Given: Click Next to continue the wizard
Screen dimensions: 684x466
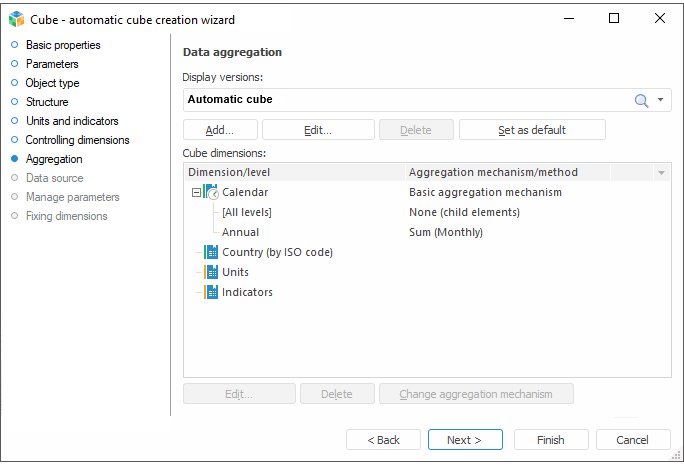Looking at the screenshot, I should (464, 440).
